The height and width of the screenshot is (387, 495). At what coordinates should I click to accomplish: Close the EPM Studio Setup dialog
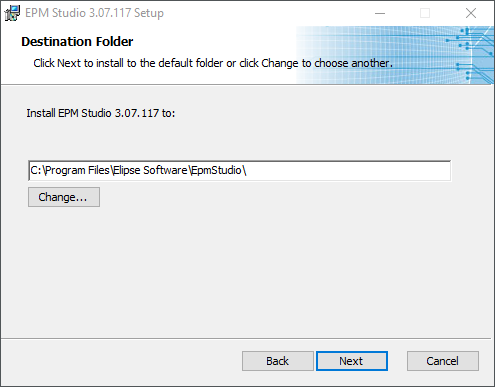coord(471,13)
